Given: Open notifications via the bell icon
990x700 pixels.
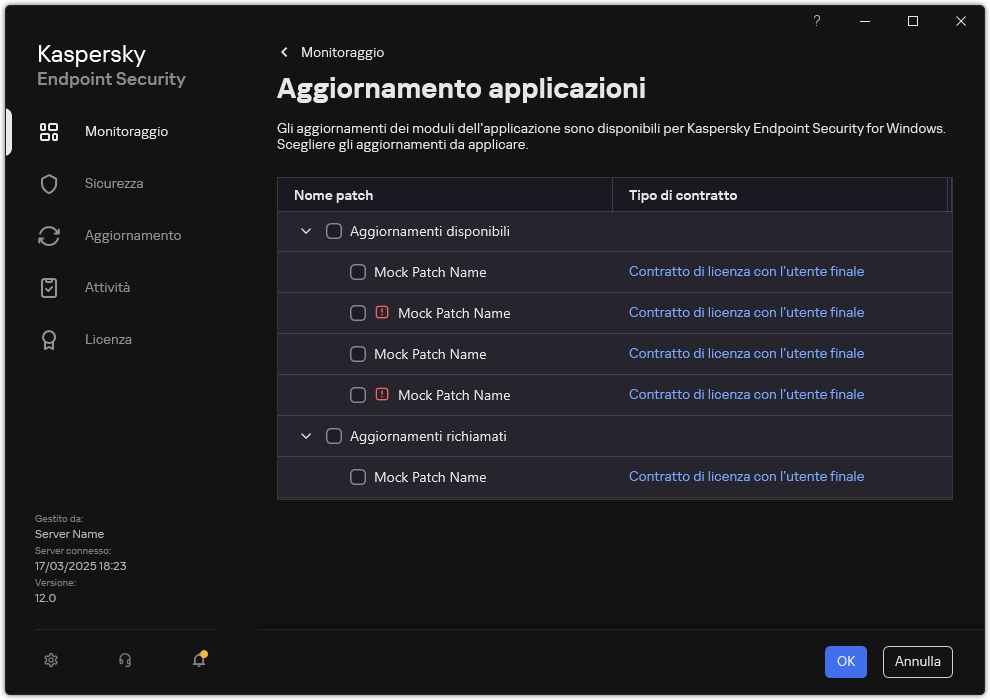Looking at the screenshot, I should pyautogui.click(x=198, y=661).
